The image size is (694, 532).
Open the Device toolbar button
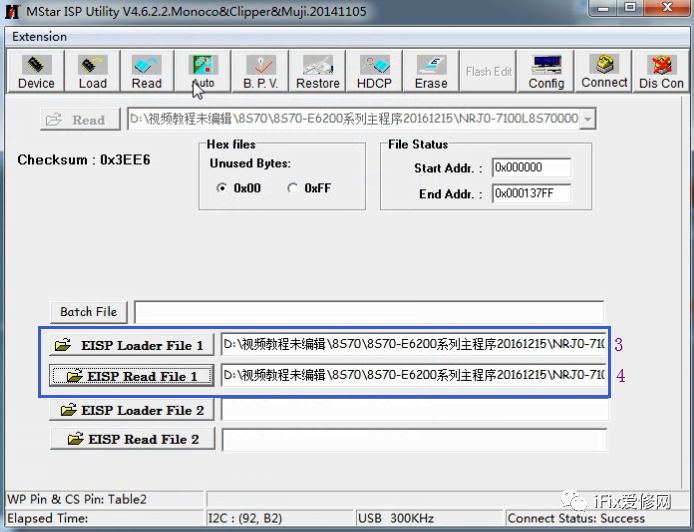[x=36, y=71]
